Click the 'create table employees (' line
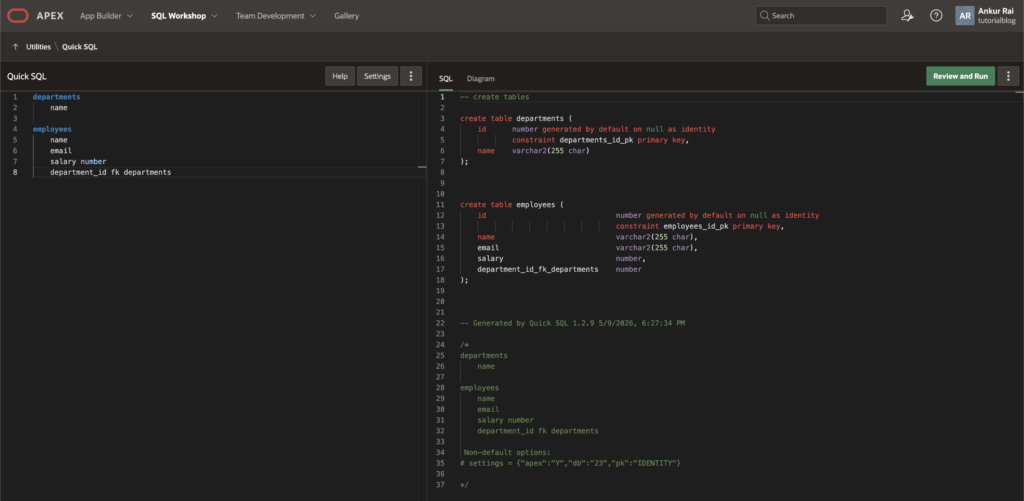The height and width of the screenshot is (501, 1024). (511, 204)
